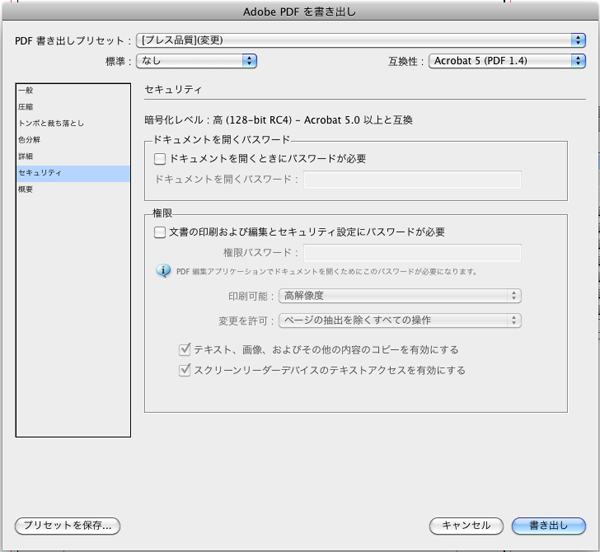The image size is (600, 552).
Task: Open the 変更を許可 dropdown
Action: click(x=400, y=320)
